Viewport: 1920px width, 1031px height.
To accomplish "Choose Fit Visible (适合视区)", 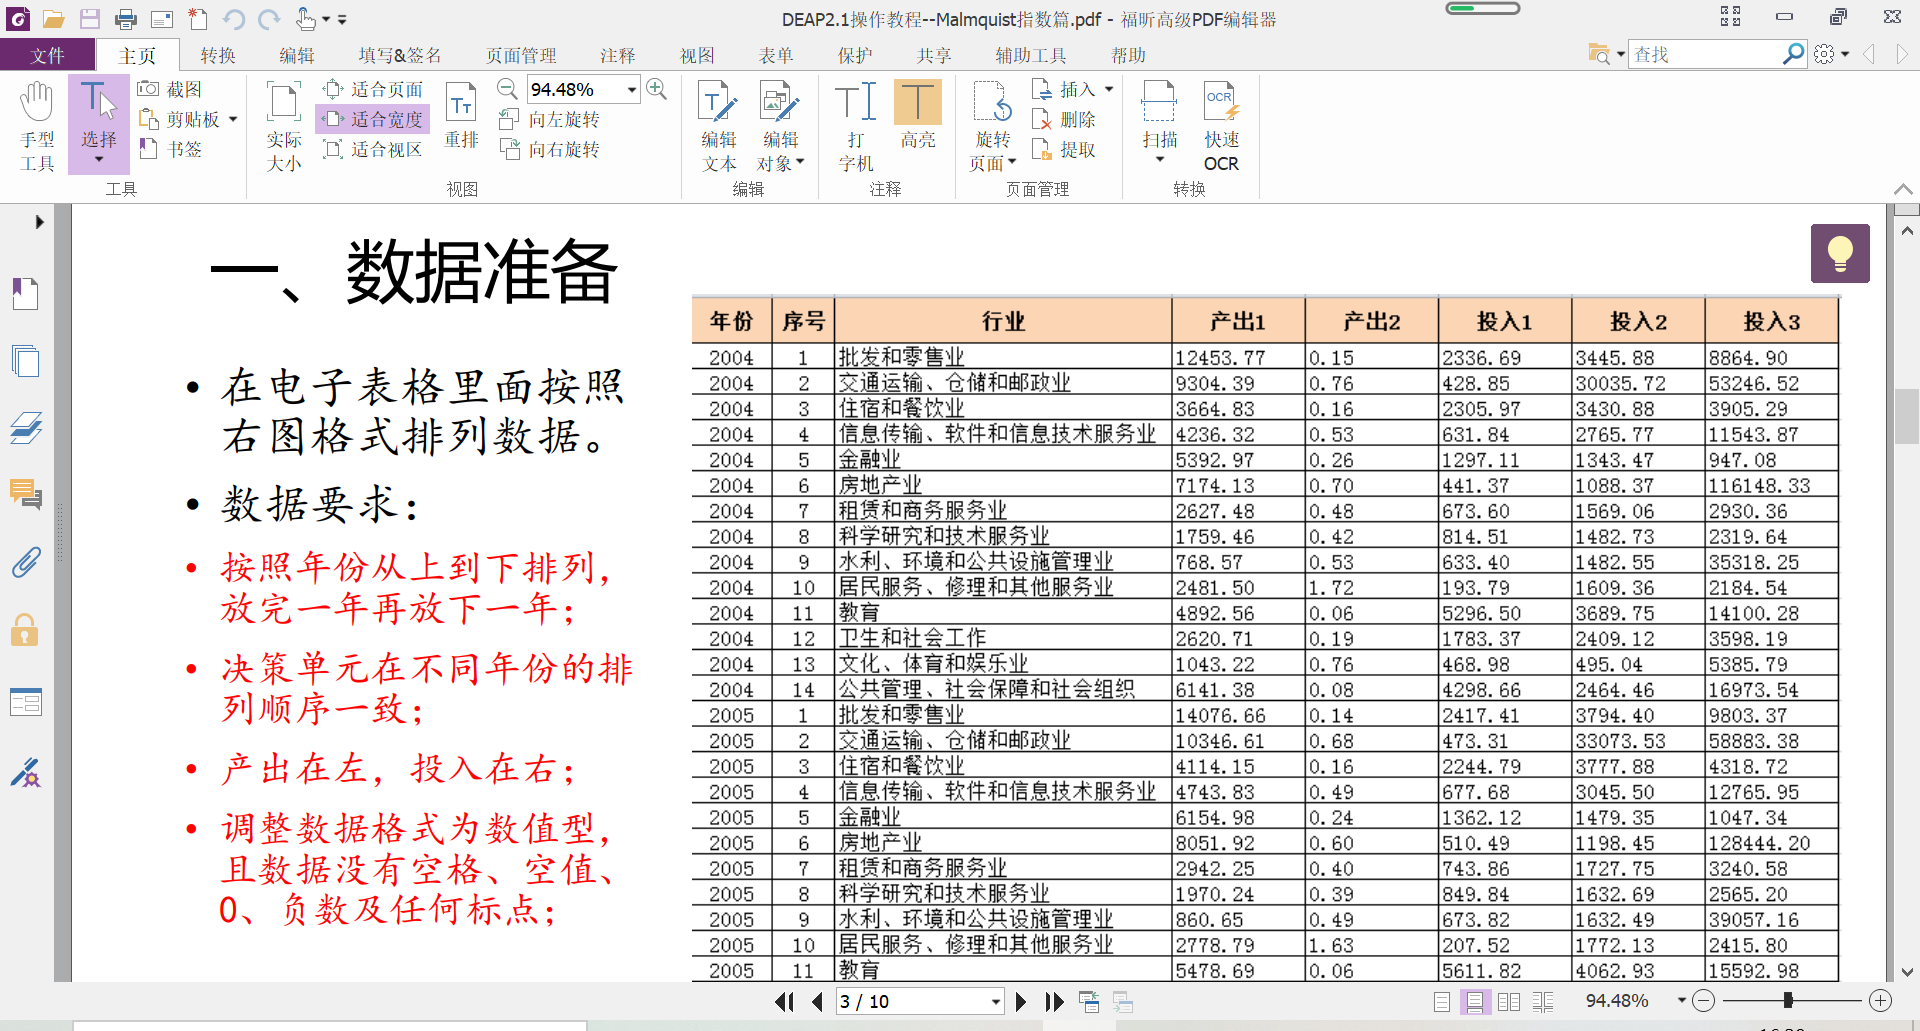I will pyautogui.click(x=374, y=149).
